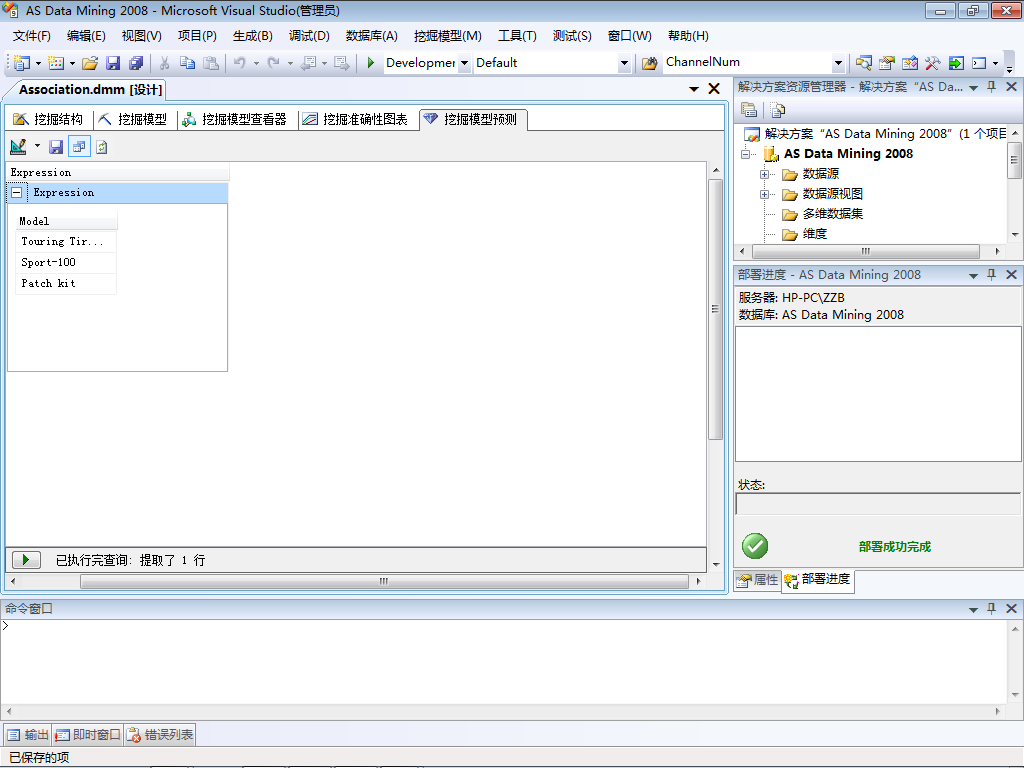The width and height of the screenshot is (1024, 768).
Task: Click the Paste clipboard icon
Action: [x=211, y=63]
